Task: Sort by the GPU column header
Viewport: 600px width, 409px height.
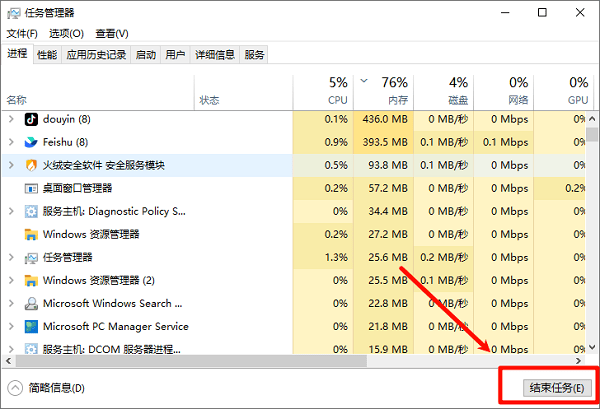Action: 564,93
